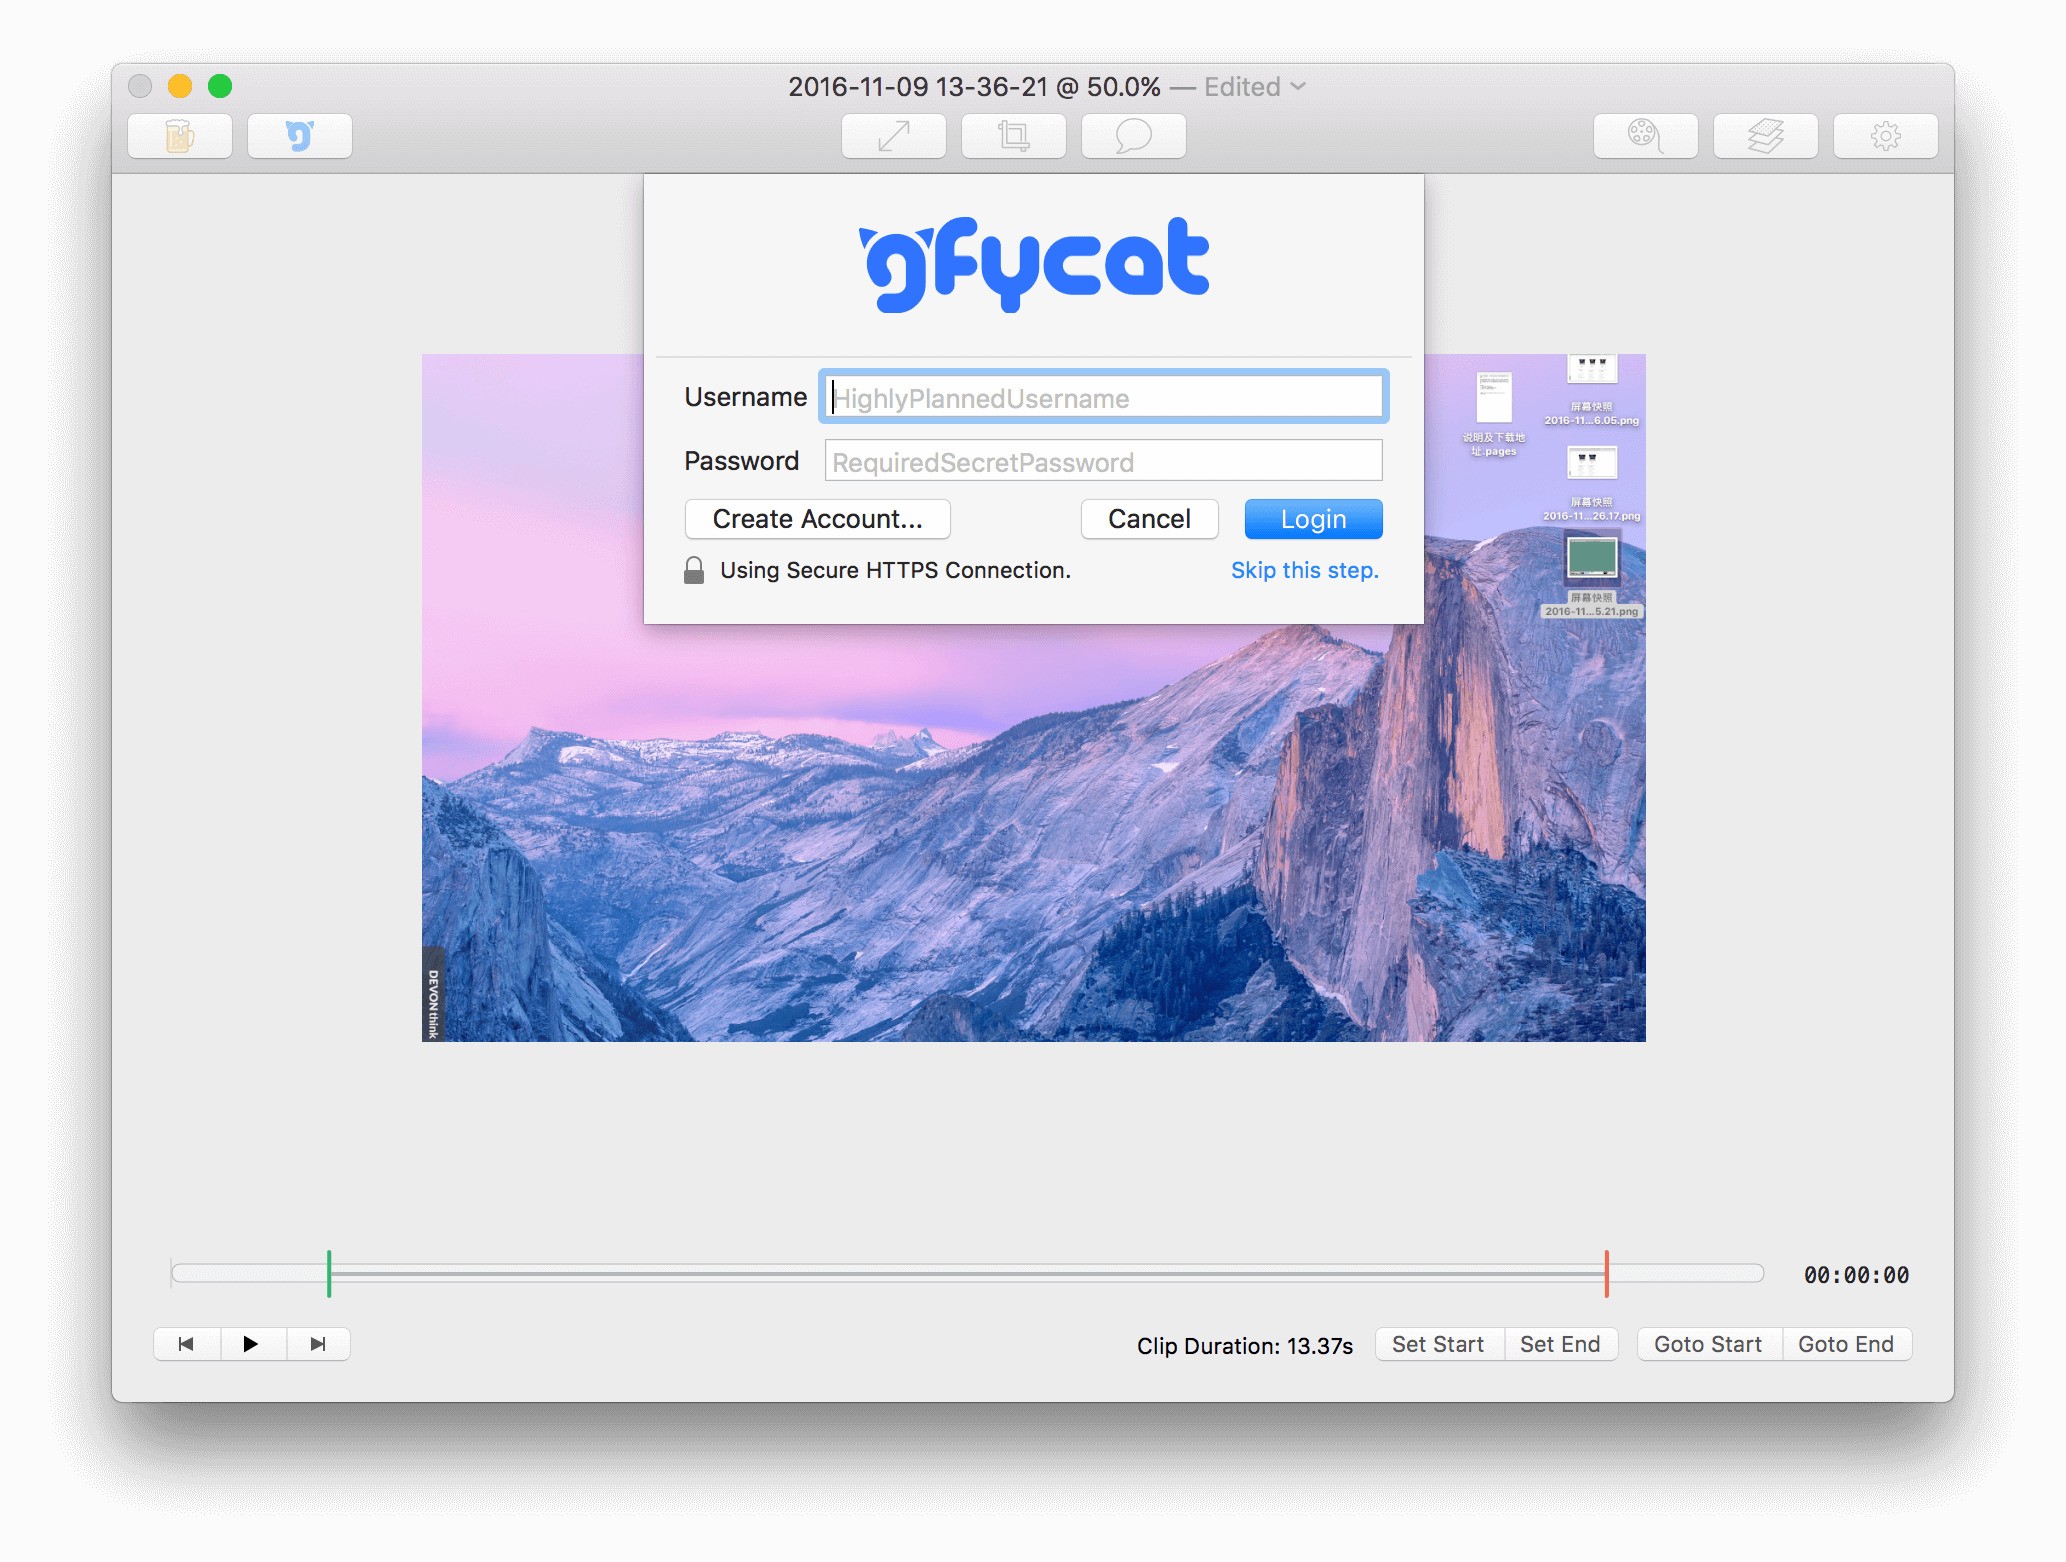Play the clip
This screenshot has width=2066, height=1562.
[252, 1344]
